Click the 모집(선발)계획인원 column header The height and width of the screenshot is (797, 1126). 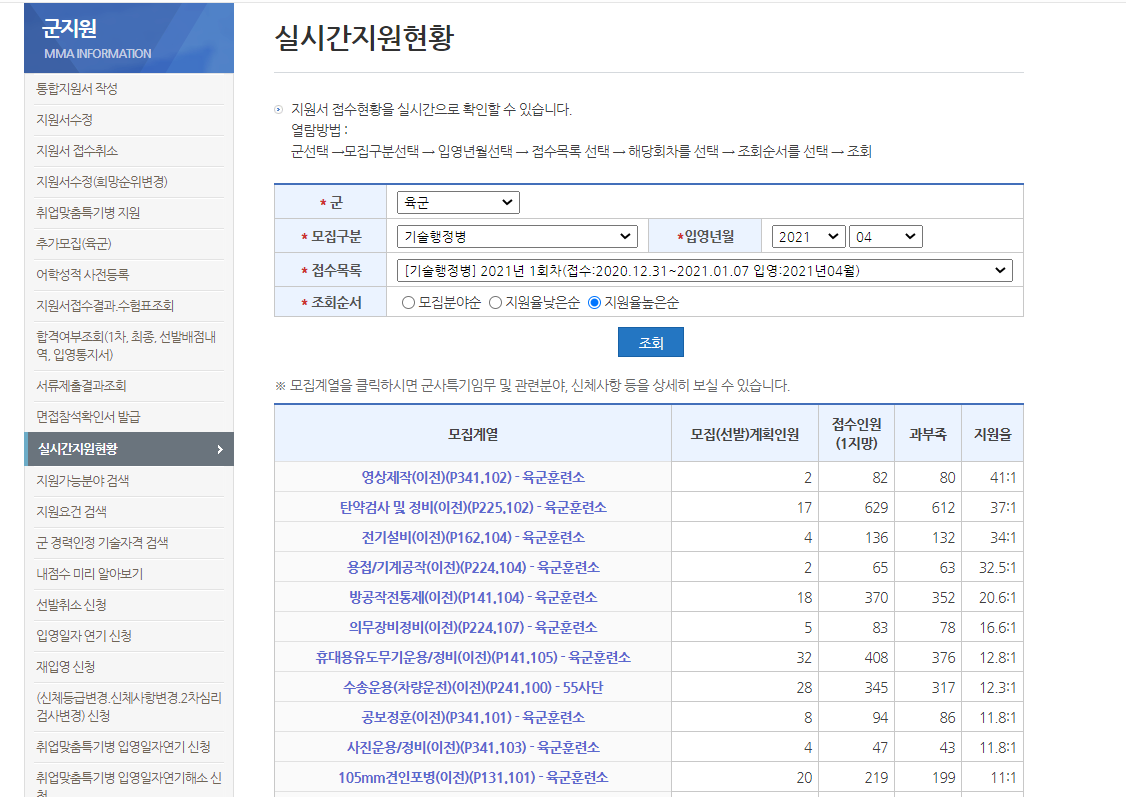click(x=745, y=434)
